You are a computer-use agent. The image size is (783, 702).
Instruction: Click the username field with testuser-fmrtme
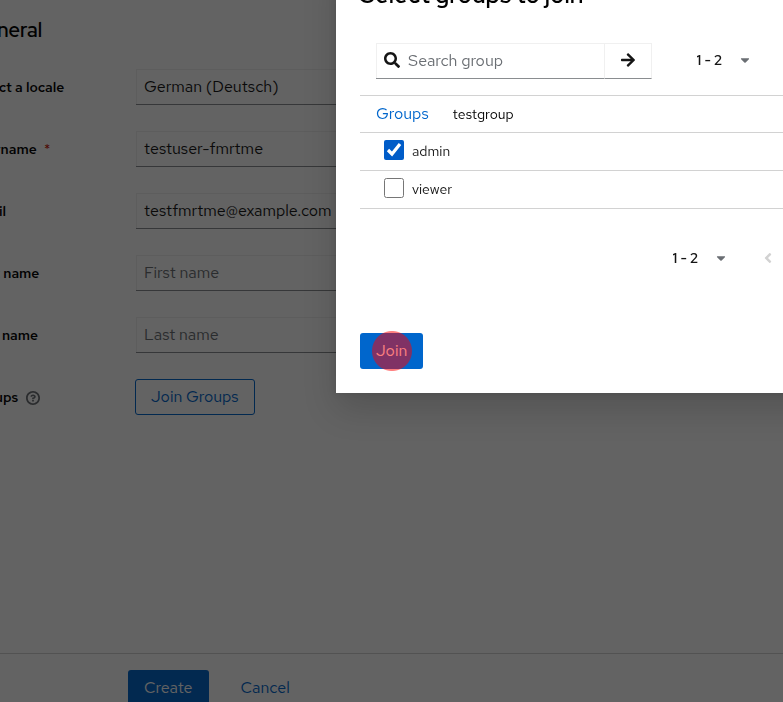[236, 149]
